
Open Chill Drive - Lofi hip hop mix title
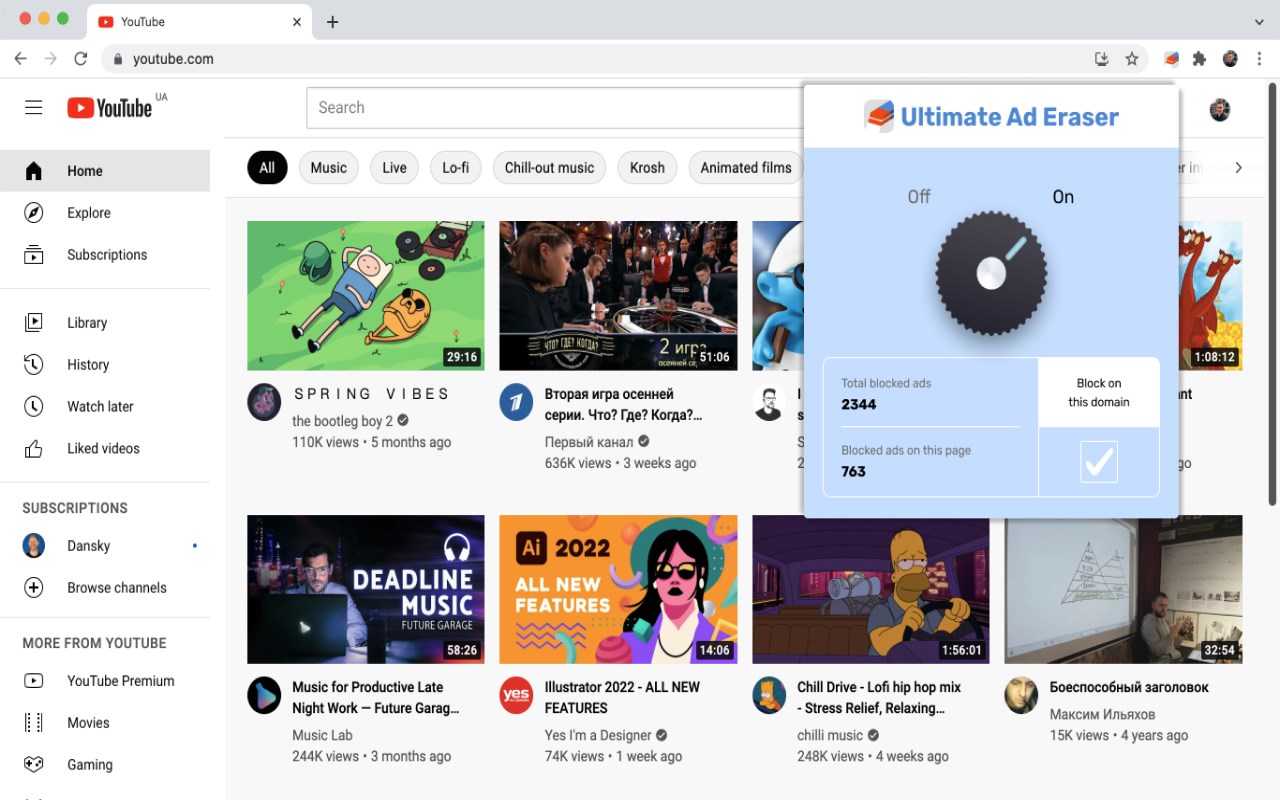[879, 697]
